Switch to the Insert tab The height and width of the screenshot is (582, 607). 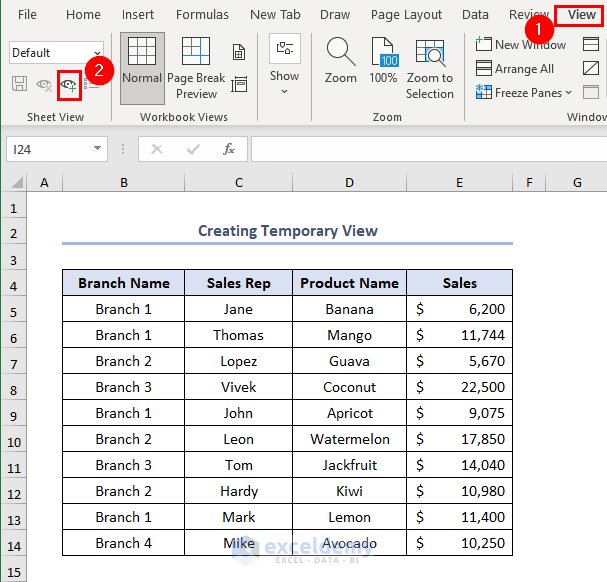138,15
